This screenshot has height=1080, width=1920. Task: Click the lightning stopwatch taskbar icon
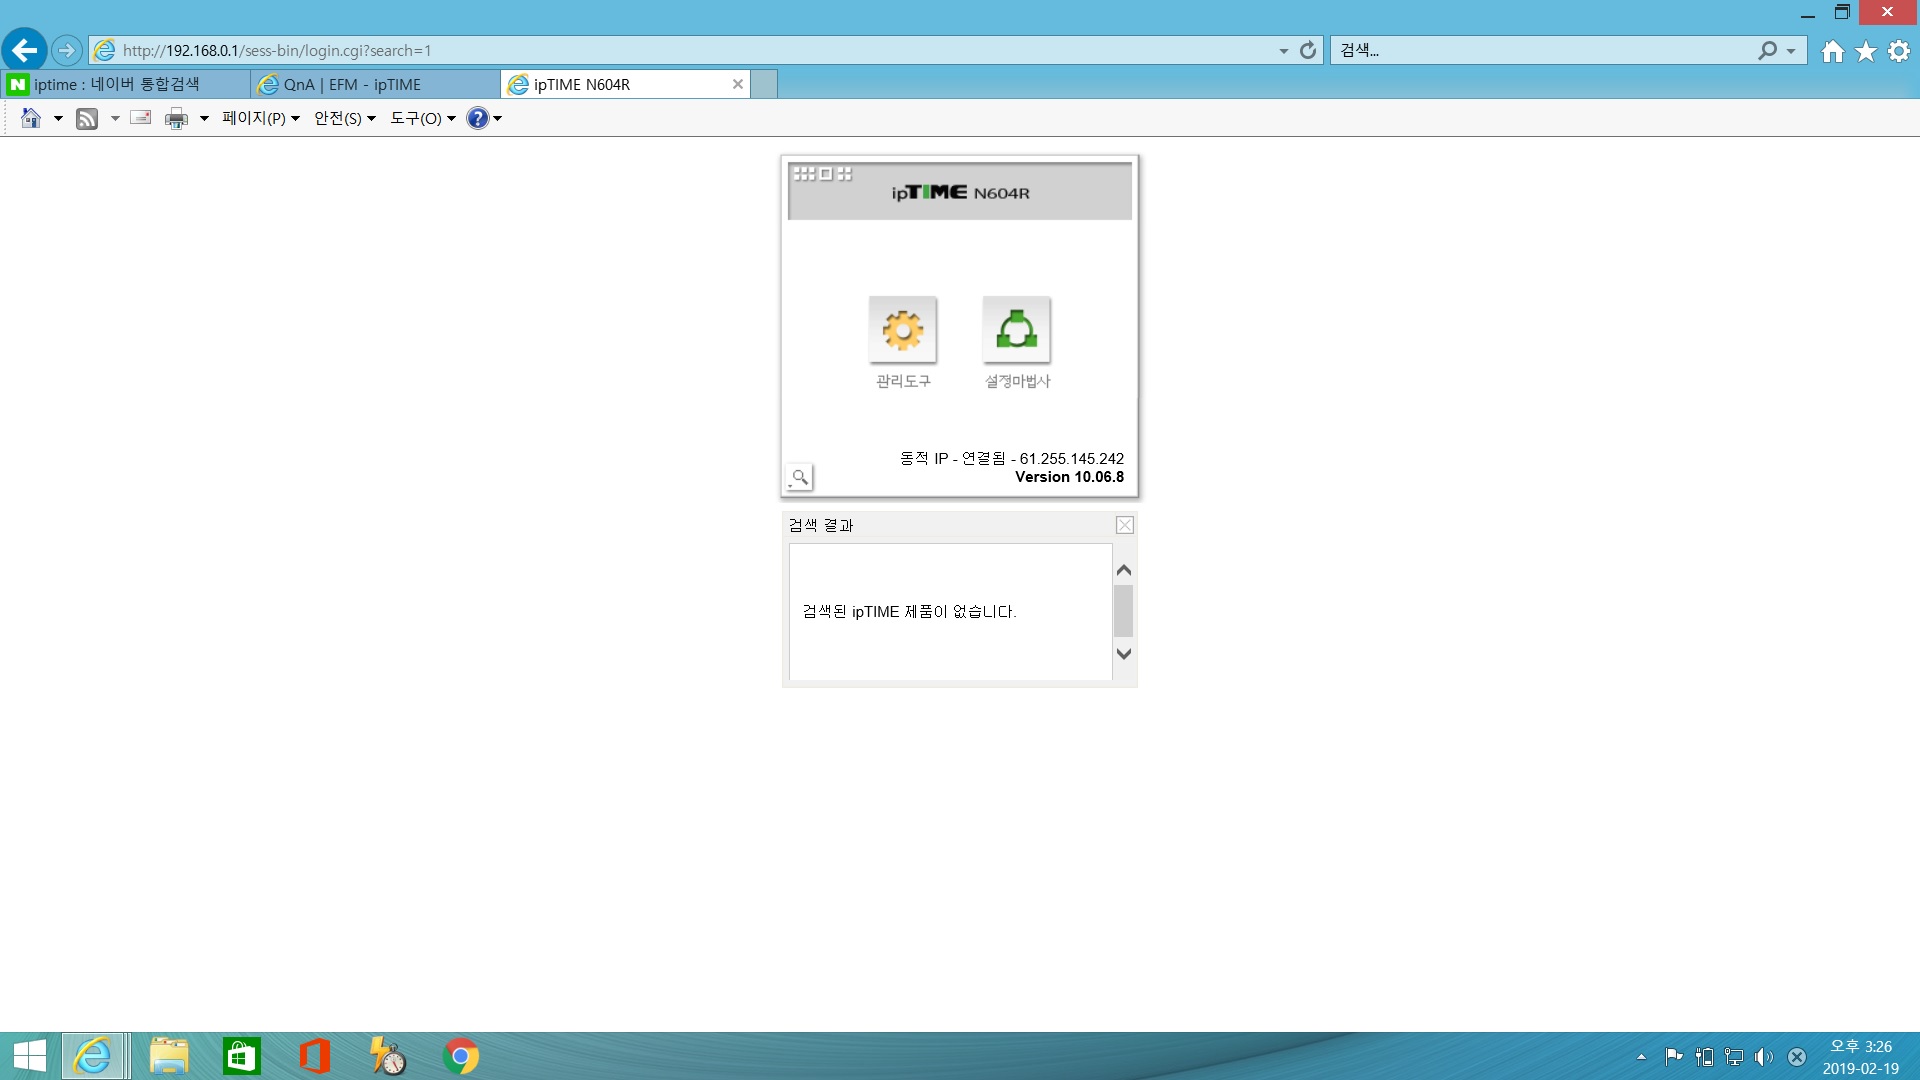click(x=388, y=1056)
